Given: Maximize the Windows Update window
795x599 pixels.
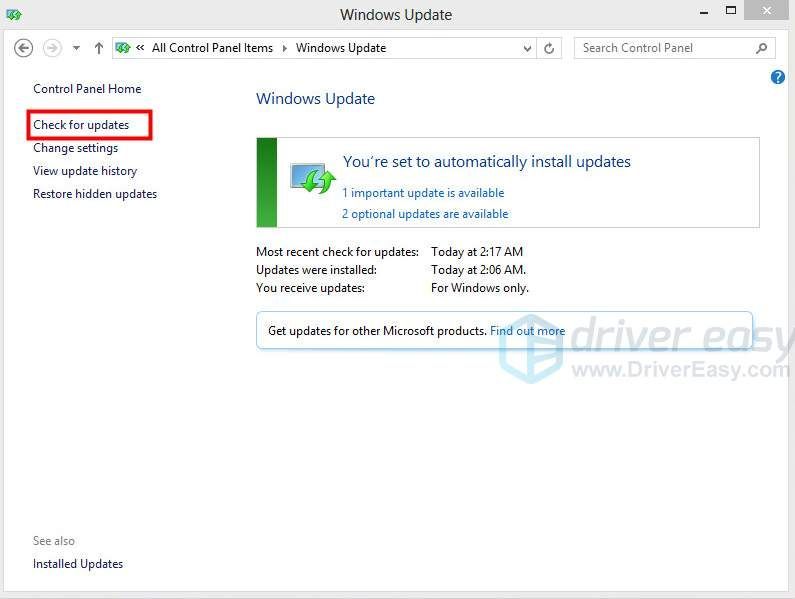Looking at the screenshot, I should [731, 11].
